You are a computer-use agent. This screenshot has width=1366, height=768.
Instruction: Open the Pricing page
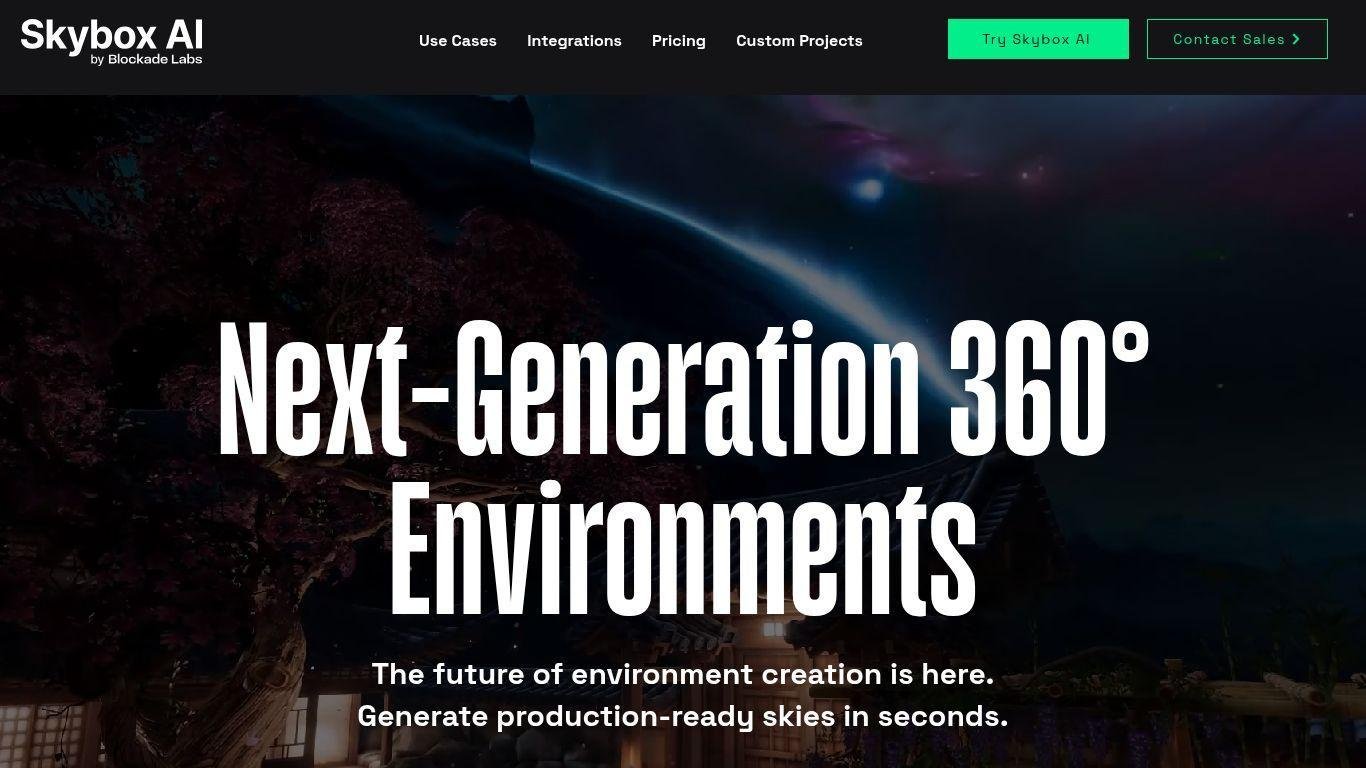pos(679,41)
